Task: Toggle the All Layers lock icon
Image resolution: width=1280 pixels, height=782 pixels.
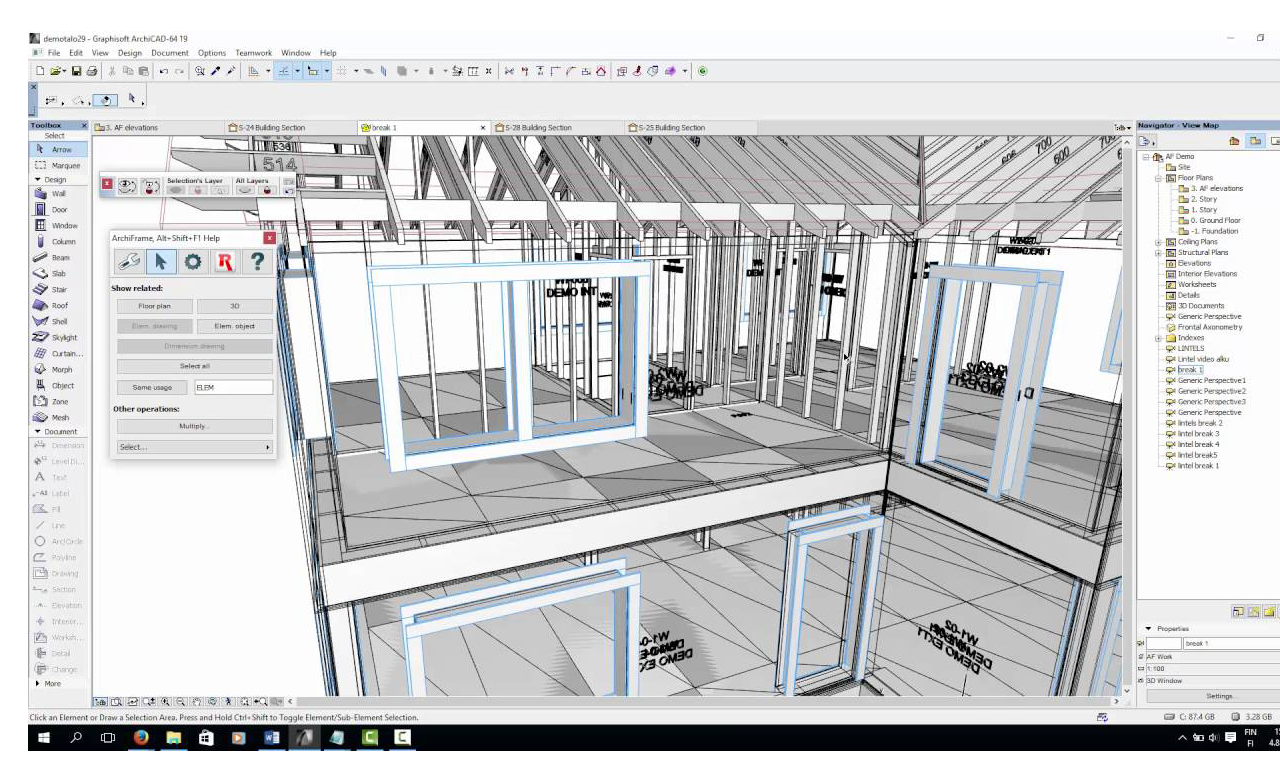Action: [267, 190]
